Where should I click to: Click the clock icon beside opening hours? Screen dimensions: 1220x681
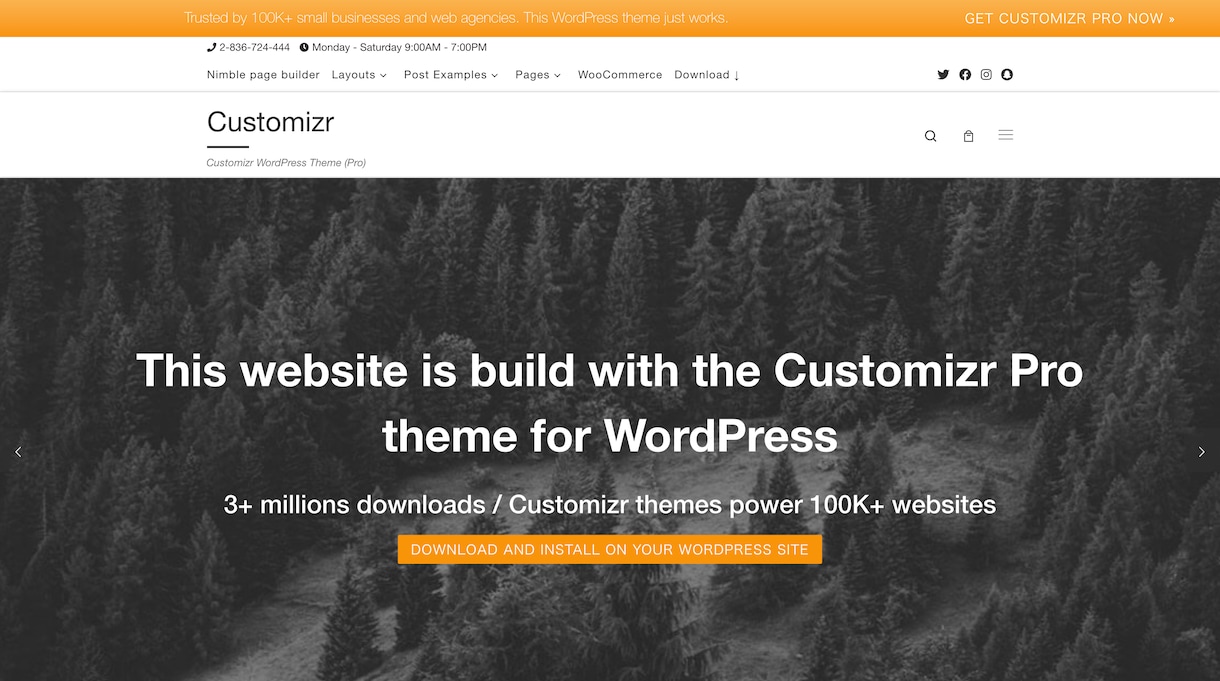(x=304, y=47)
